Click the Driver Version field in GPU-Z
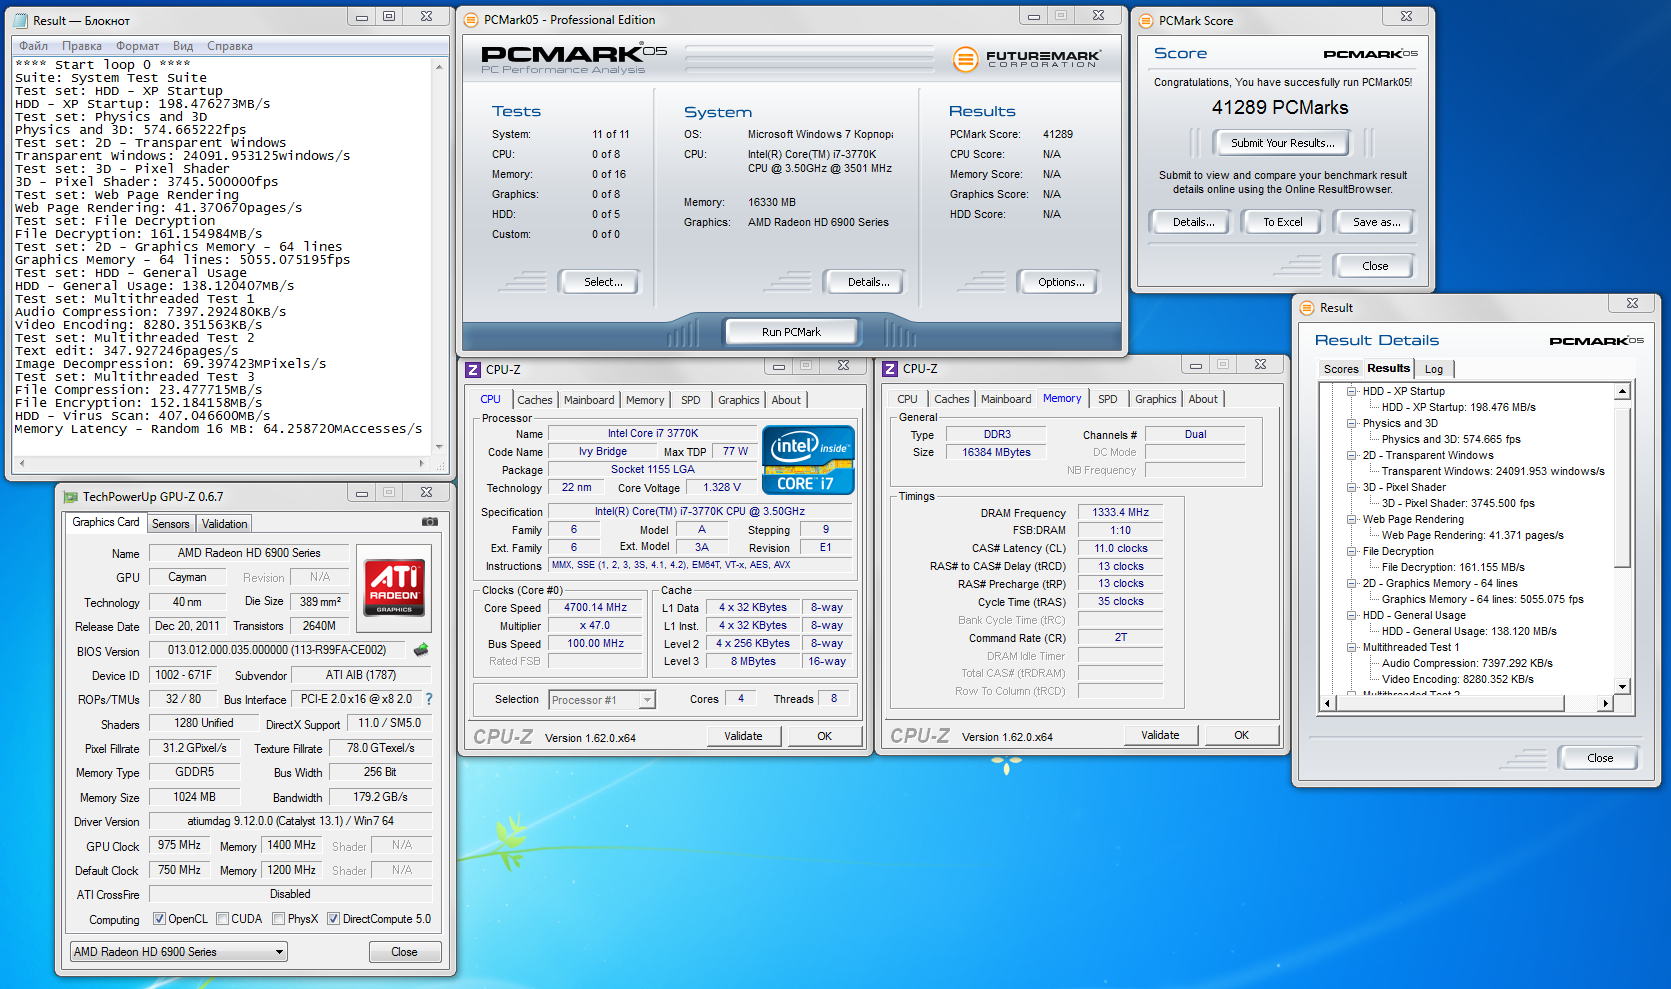 (x=290, y=821)
